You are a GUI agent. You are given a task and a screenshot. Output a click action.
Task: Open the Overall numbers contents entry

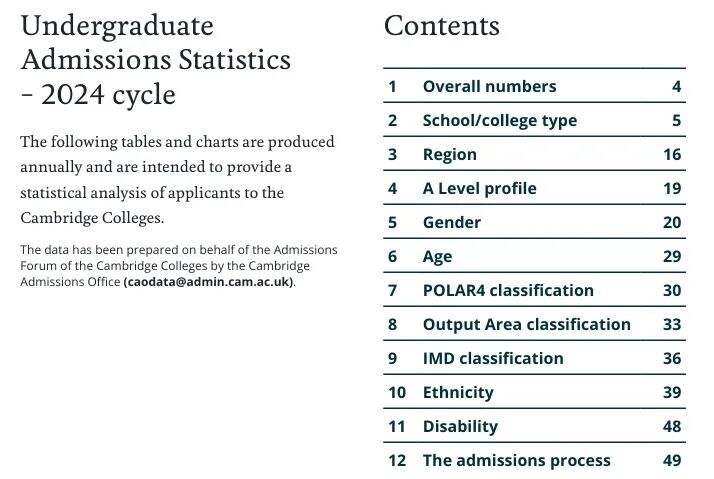(489, 86)
